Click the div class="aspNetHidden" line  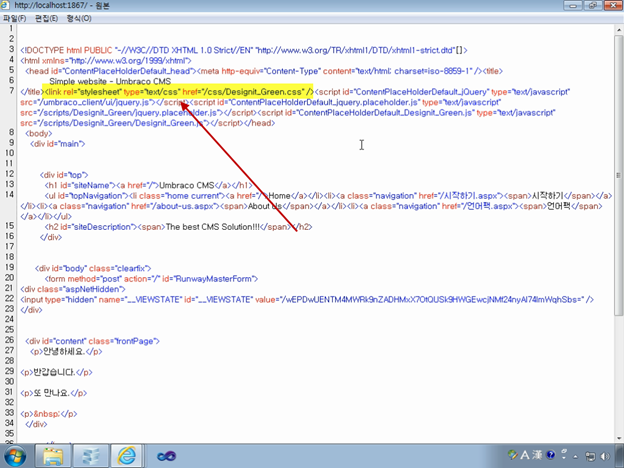pos(73,289)
